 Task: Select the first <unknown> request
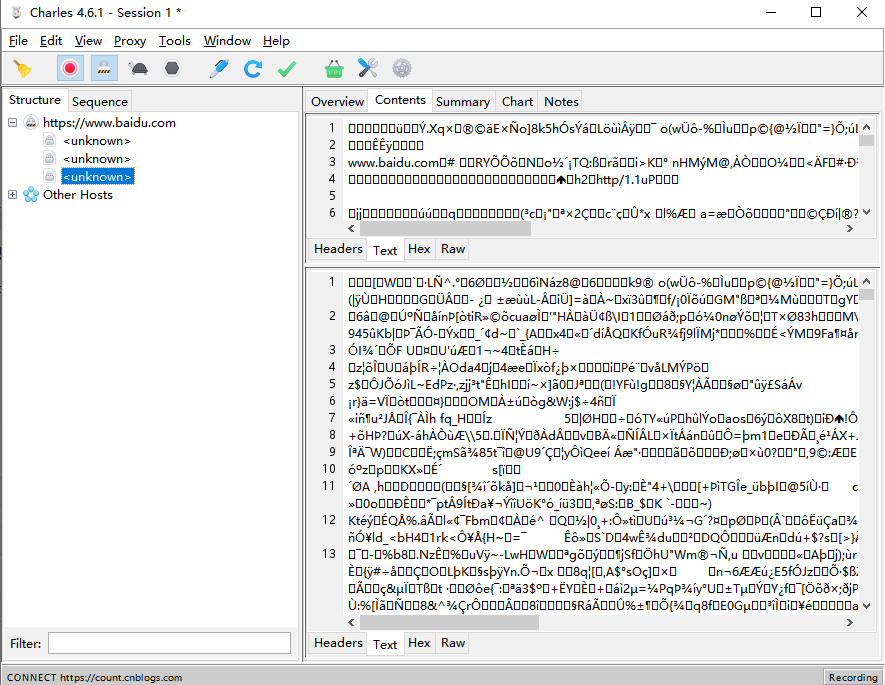click(x=97, y=140)
